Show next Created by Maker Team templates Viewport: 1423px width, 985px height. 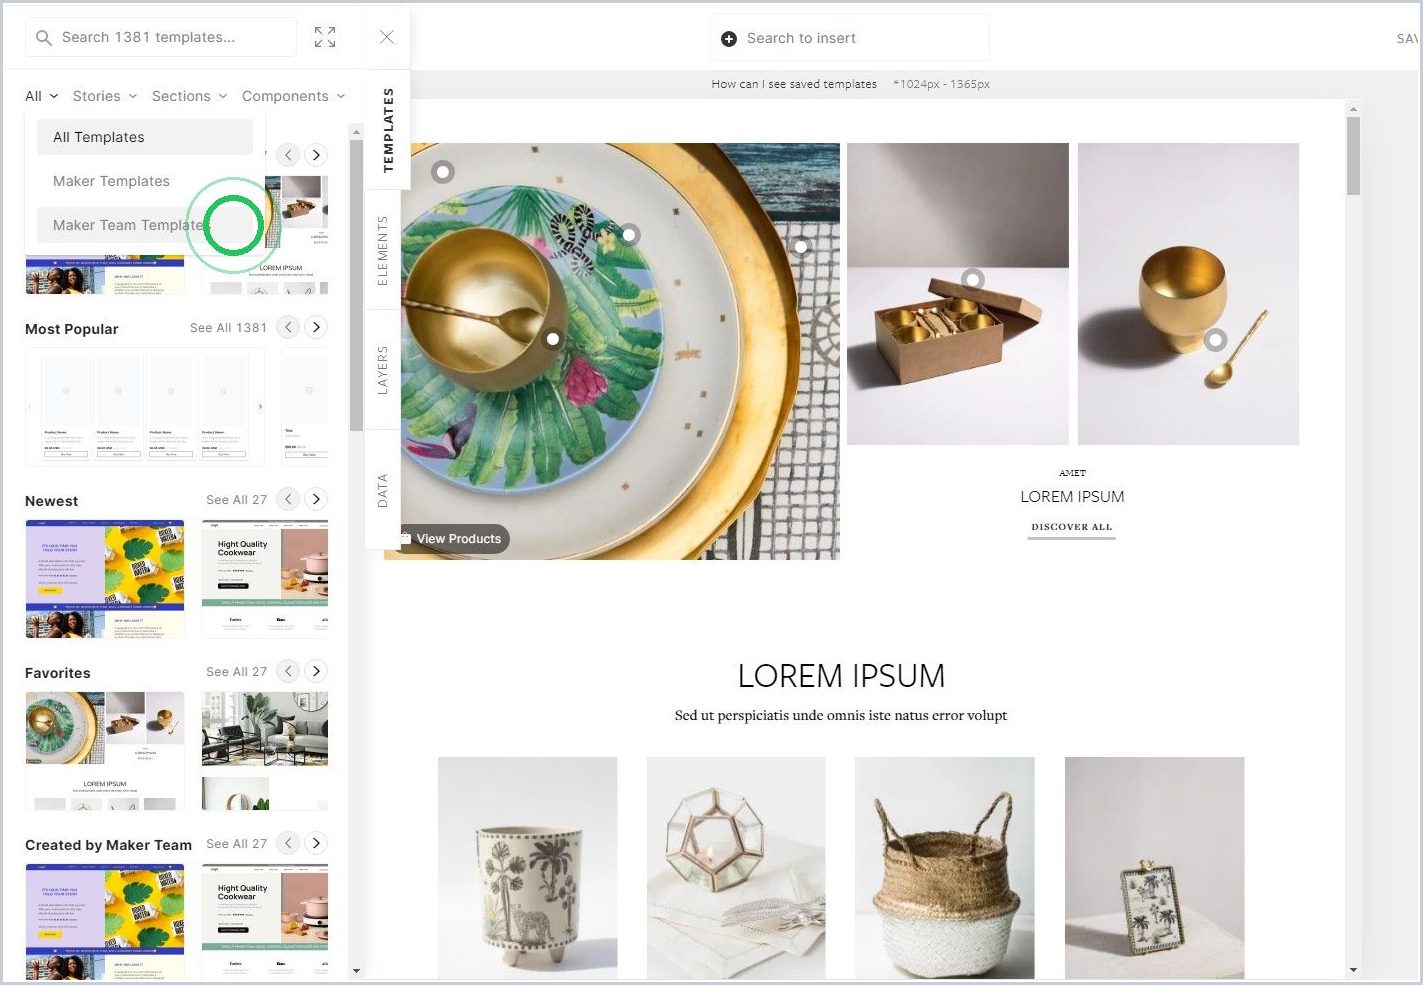click(x=316, y=843)
